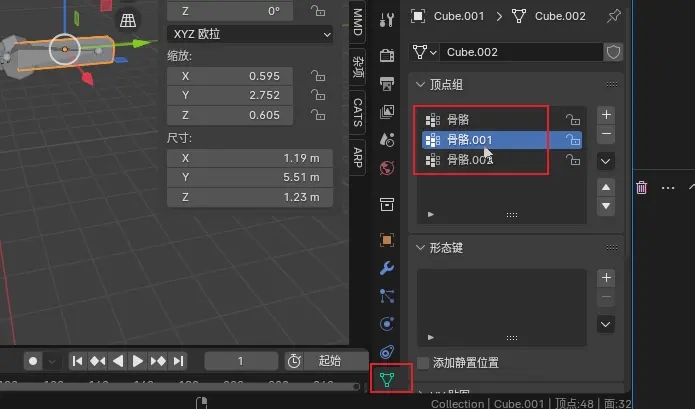Viewport: 695px width, 409px height.
Task: Open the orange Object properties tab
Action: point(387,240)
